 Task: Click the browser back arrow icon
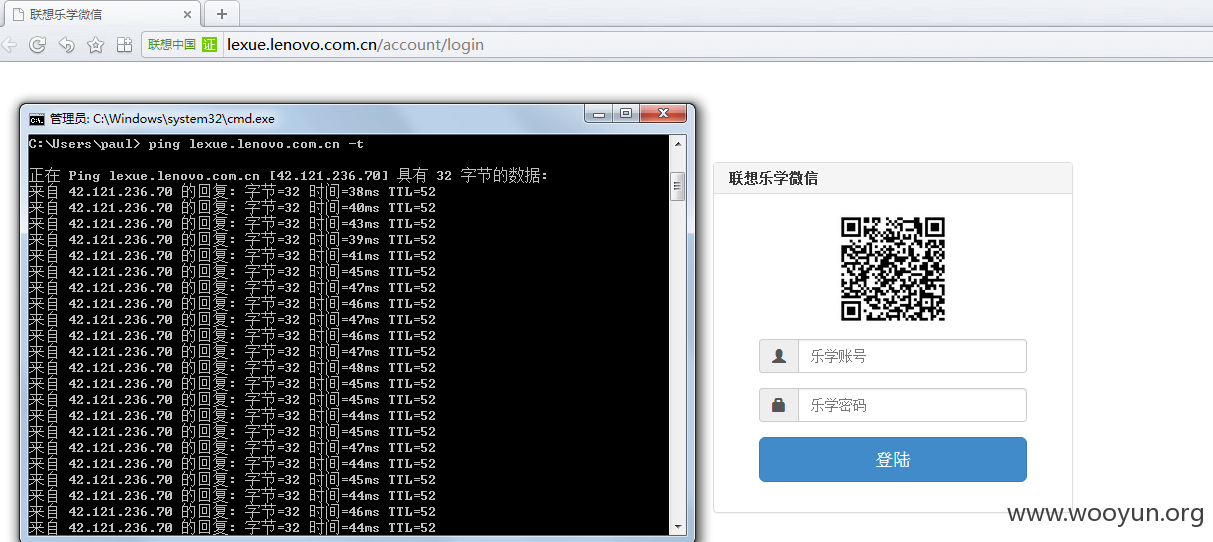point(8,45)
